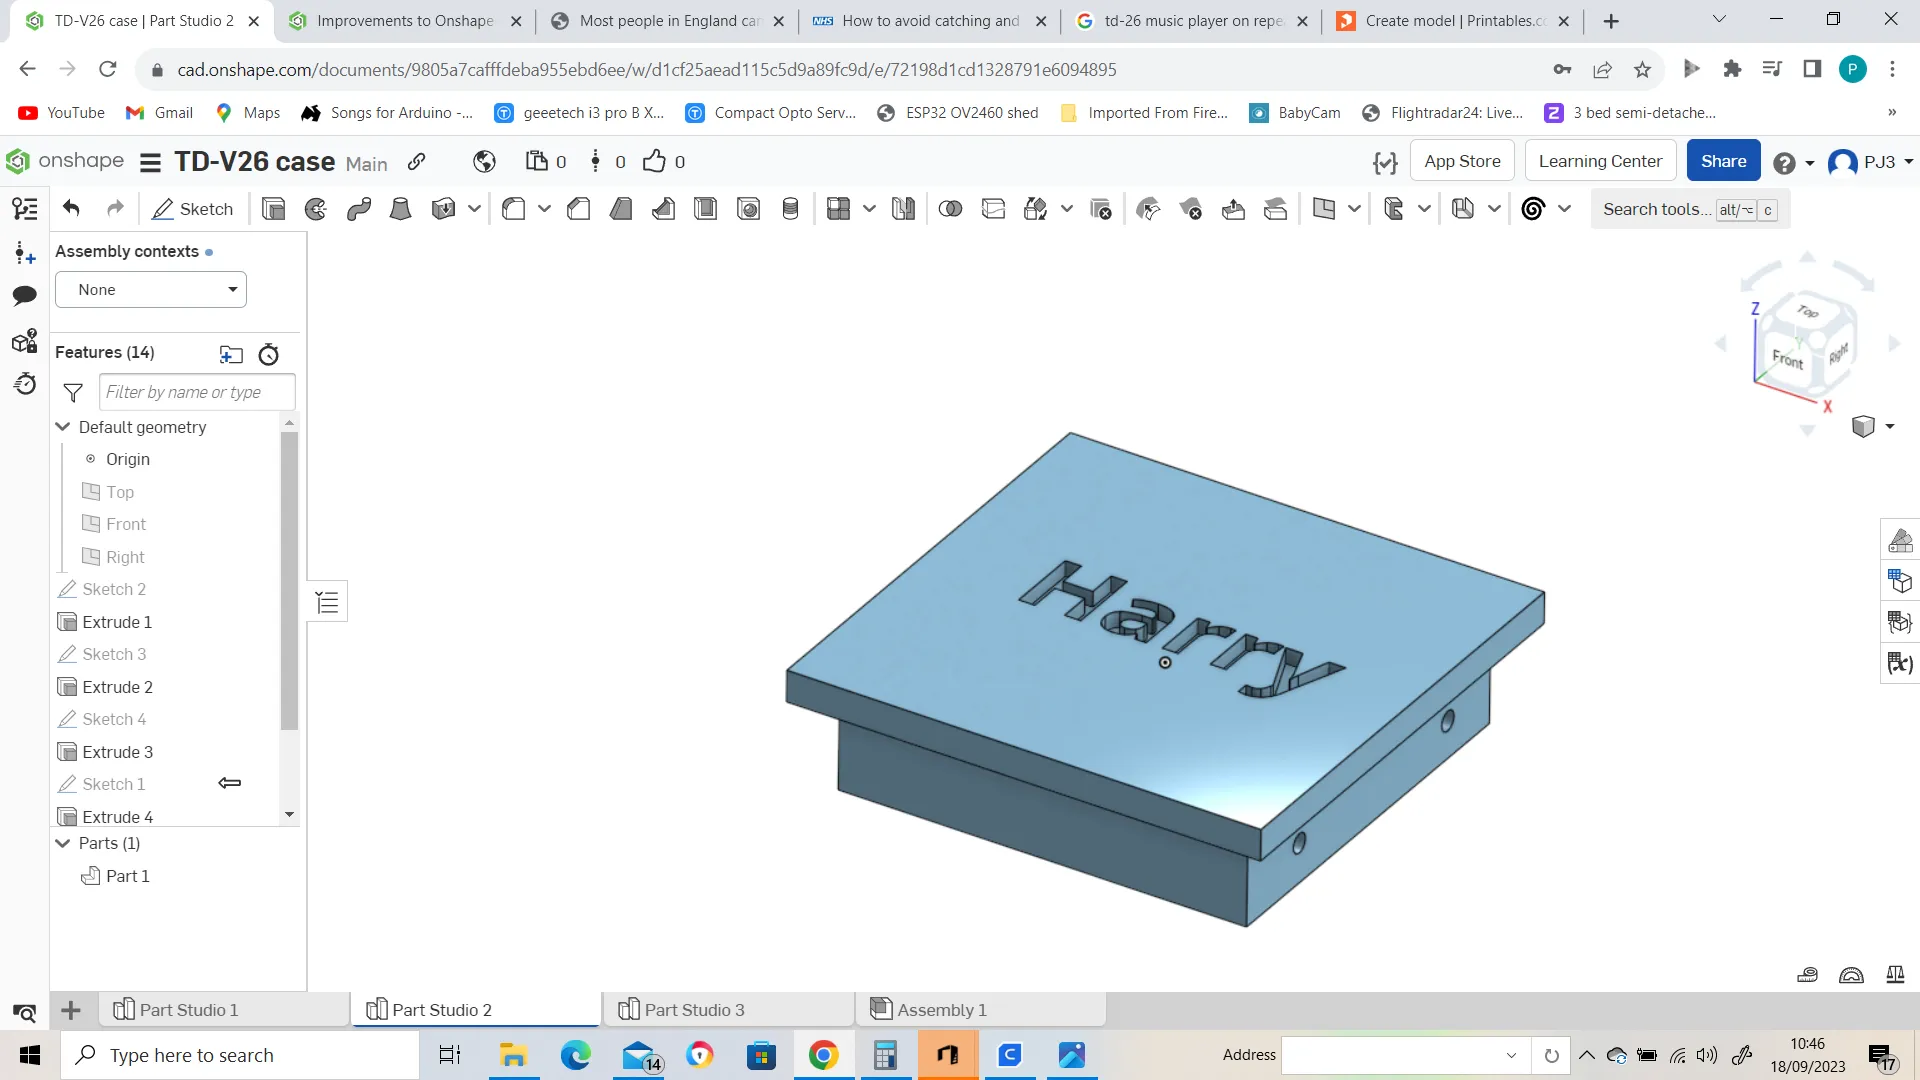This screenshot has width=1920, height=1080.
Task: Collapse the Parts (1) list
Action: (x=63, y=843)
